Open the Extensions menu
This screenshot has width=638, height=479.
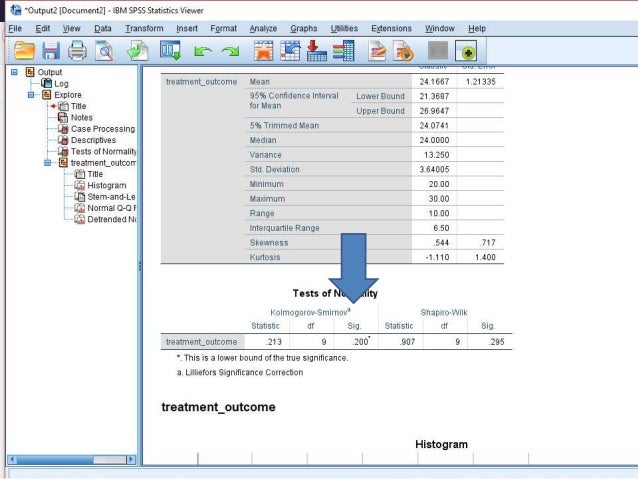(391, 28)
